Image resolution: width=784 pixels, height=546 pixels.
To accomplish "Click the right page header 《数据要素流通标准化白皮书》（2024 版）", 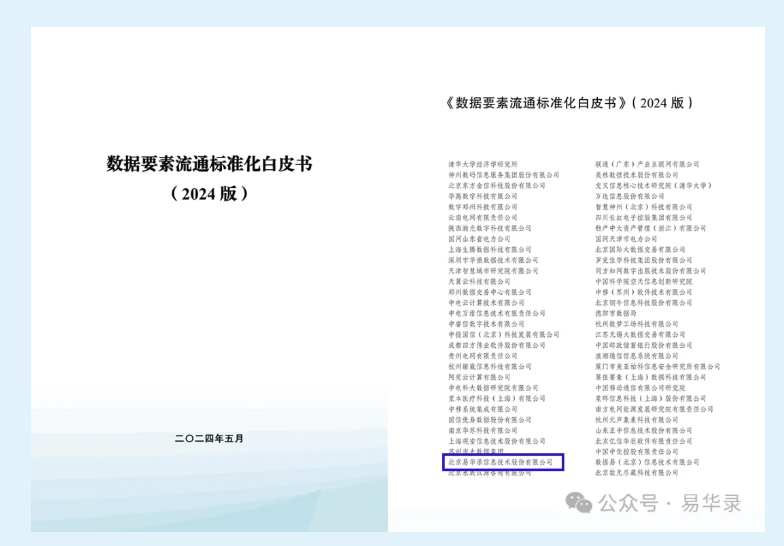I will tap(567, 103).
